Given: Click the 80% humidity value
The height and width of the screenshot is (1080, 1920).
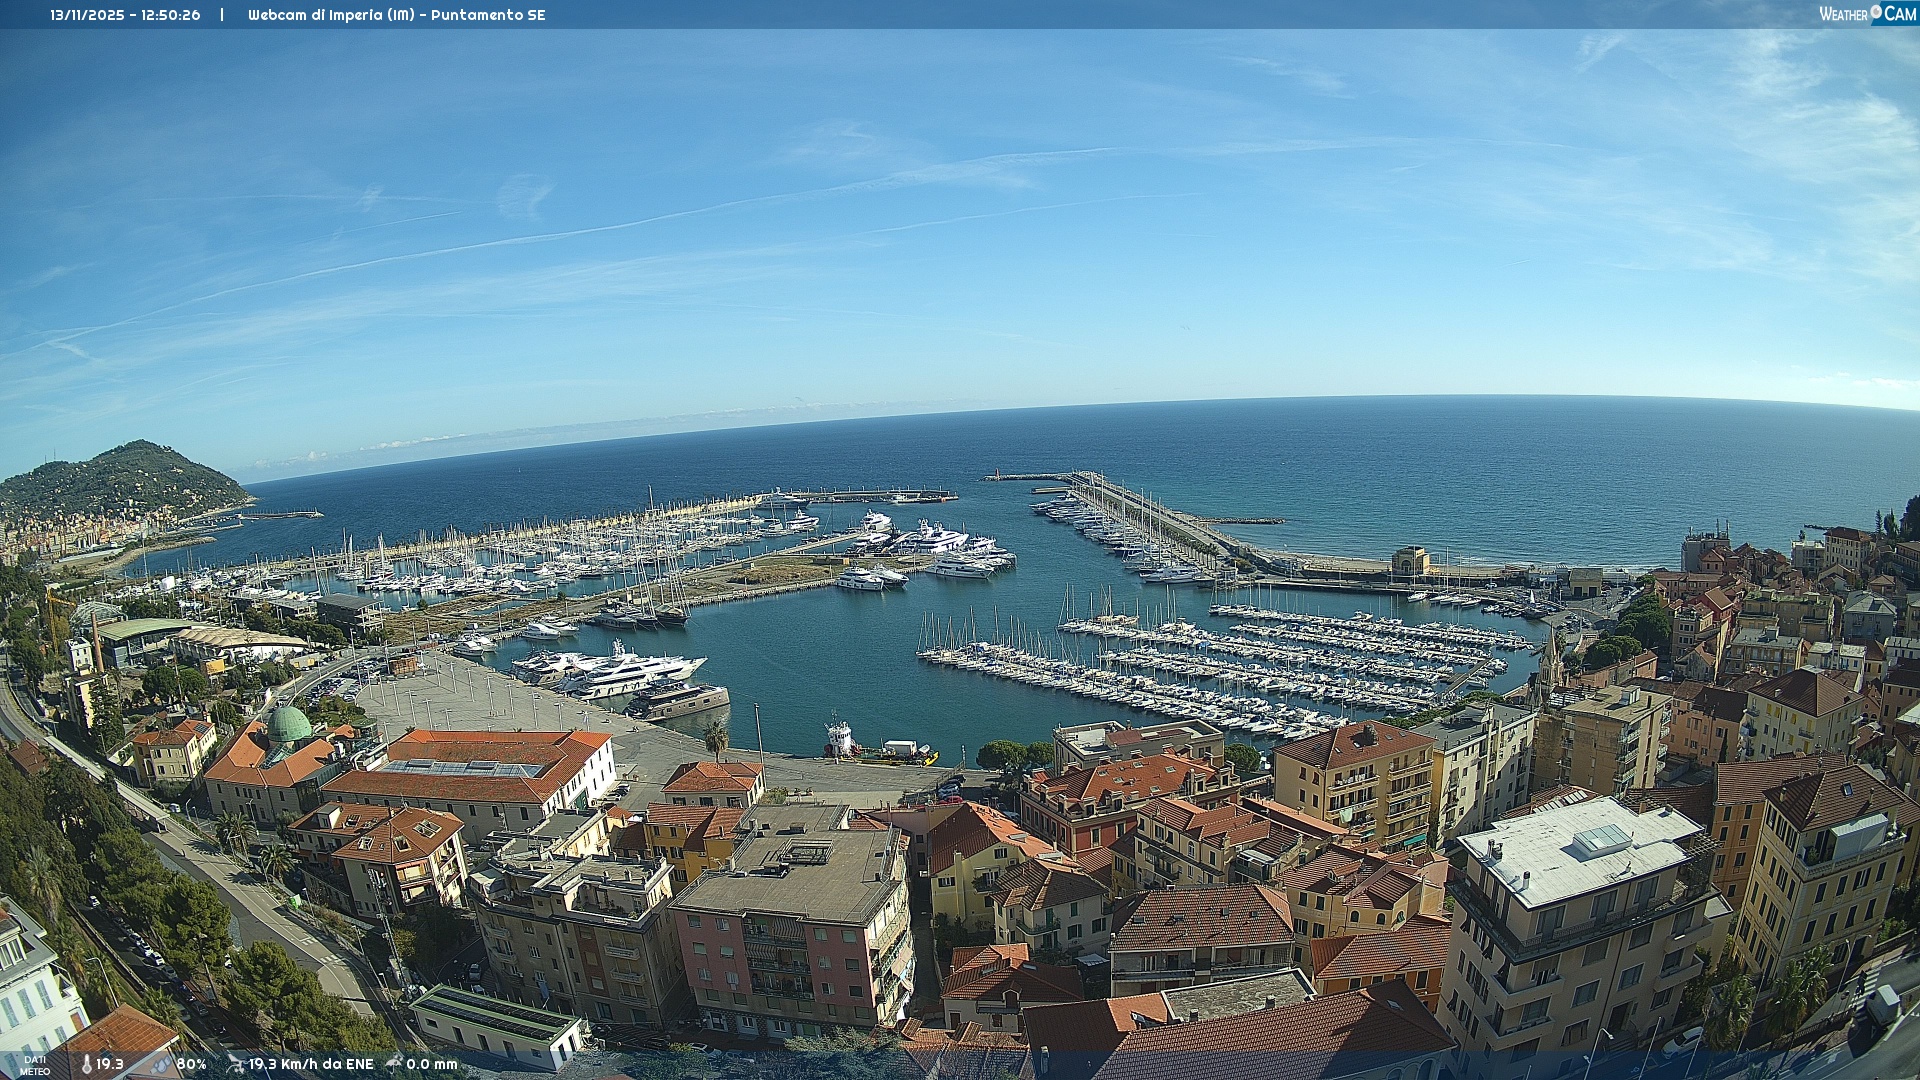Looking at the screenshot, I should click(191, 1064).
